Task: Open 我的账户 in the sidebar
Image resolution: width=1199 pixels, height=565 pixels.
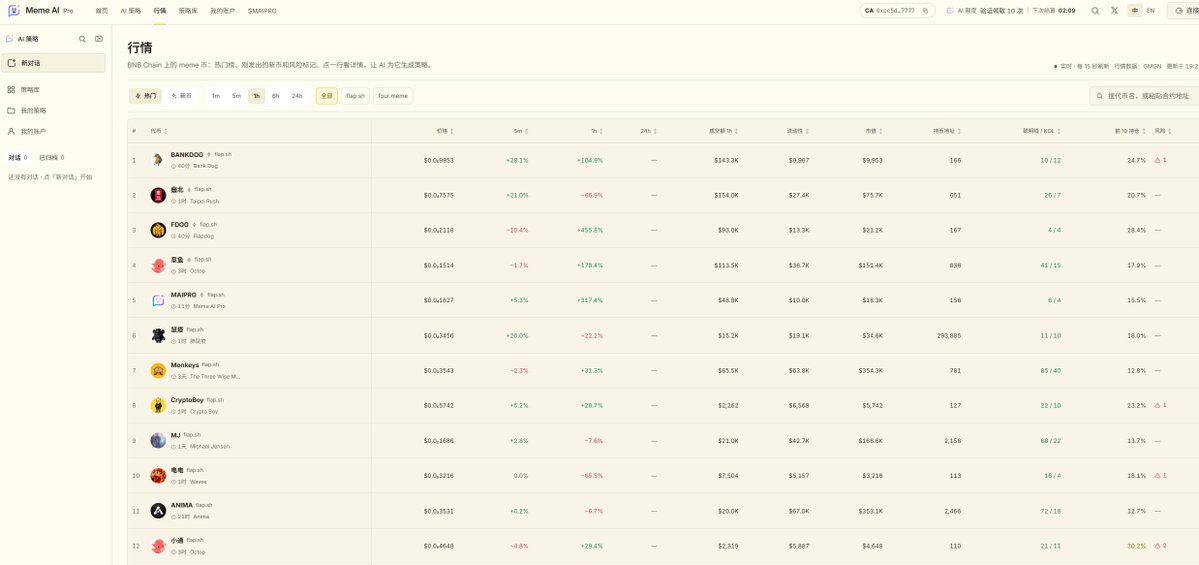Action: [x=56, y=132]
